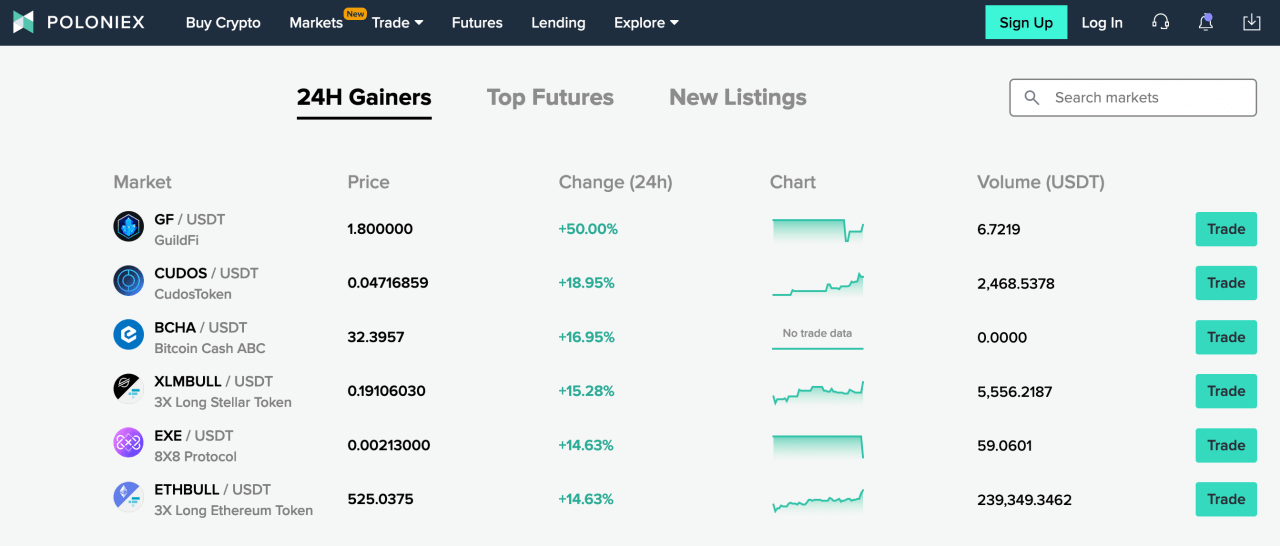
Task: Click the ETHBULL / USDT market name
Action: coord(213,489)
